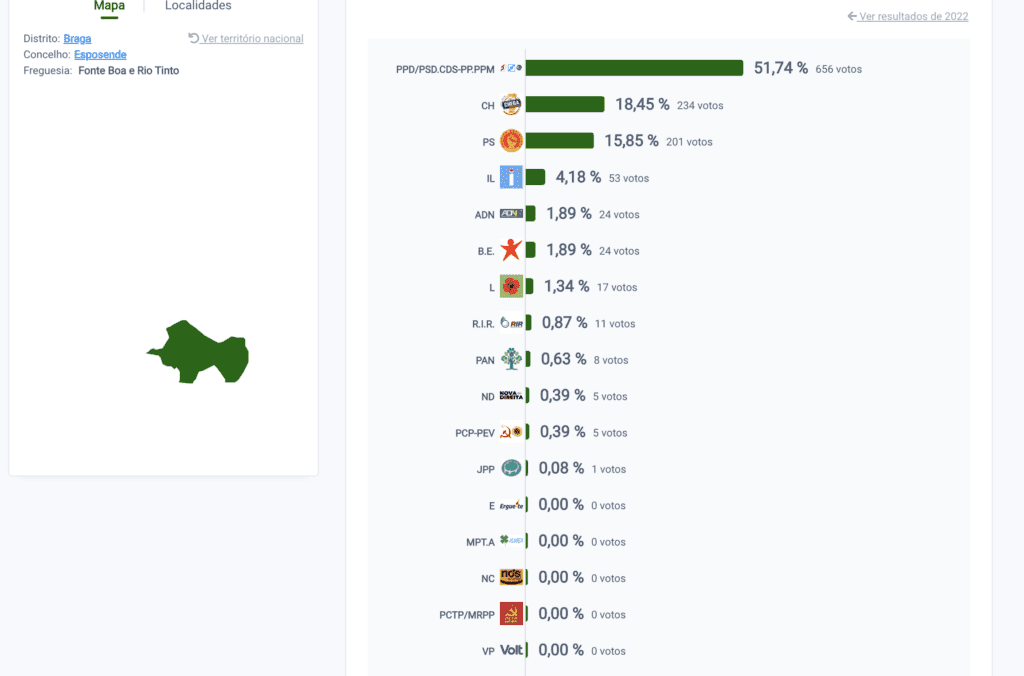This screenshot has height=676, width=1024.
Task: Switch to the Localidades tab
Action: click(x=198, y=6)
